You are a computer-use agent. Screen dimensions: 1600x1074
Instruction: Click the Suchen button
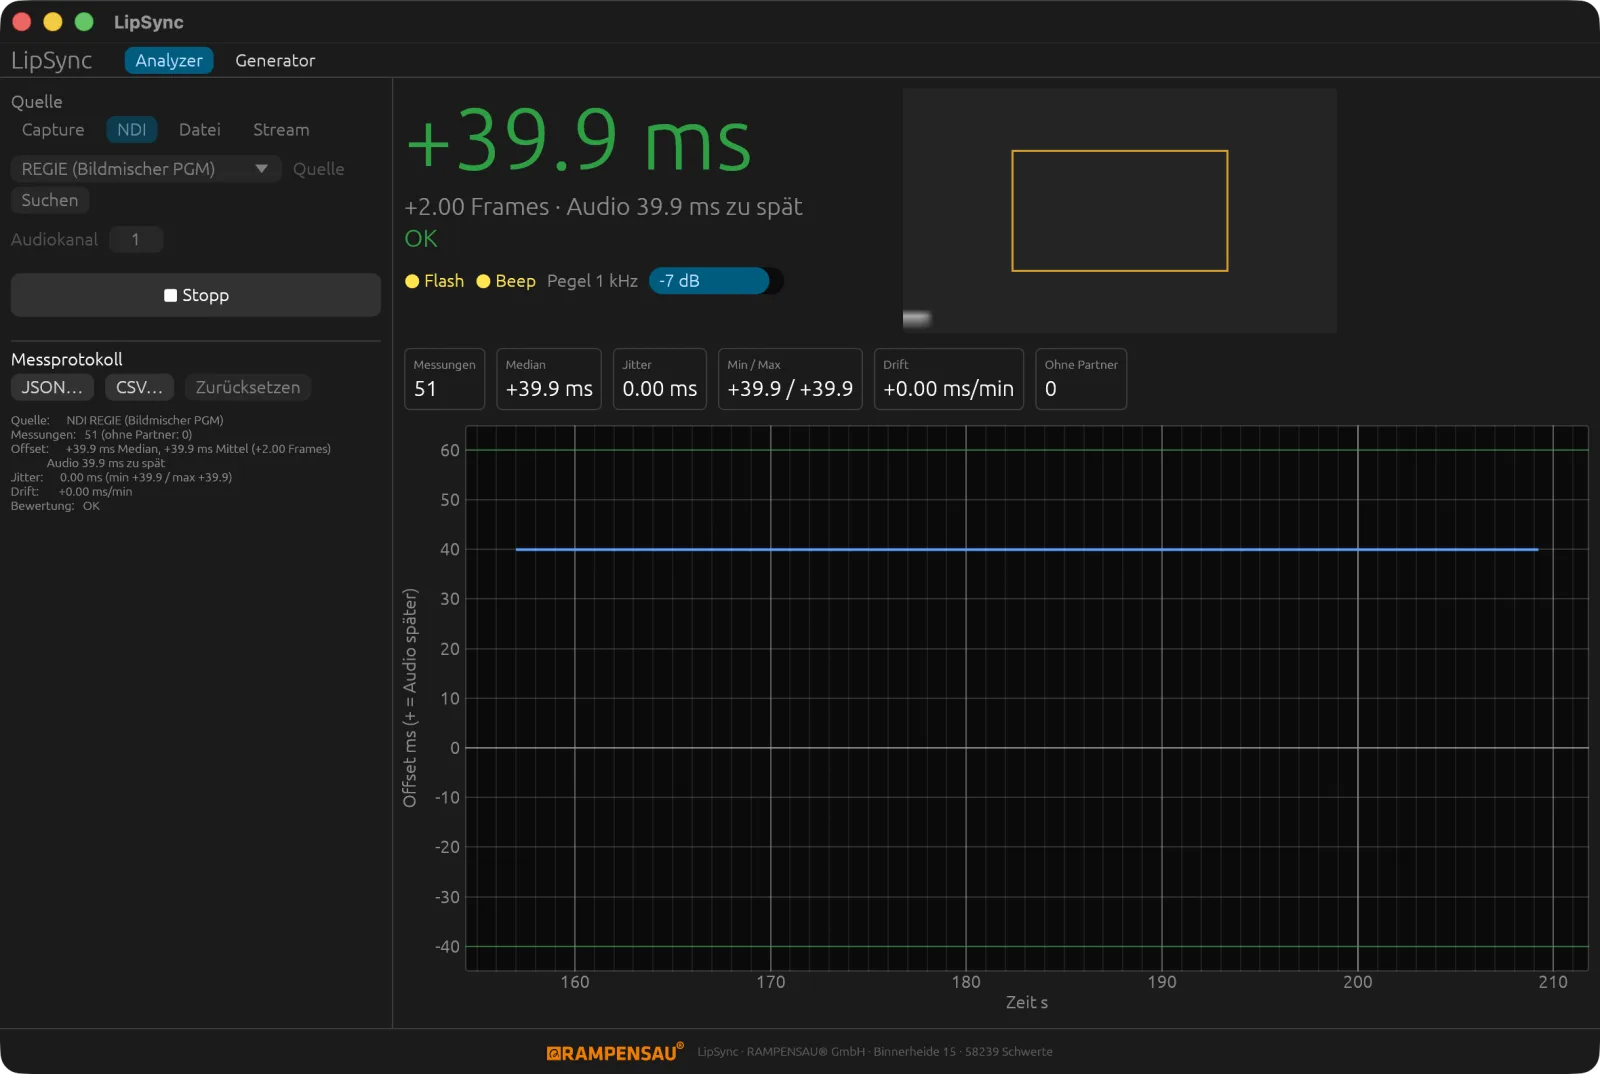pyautogui.click(x=50, y=200)
